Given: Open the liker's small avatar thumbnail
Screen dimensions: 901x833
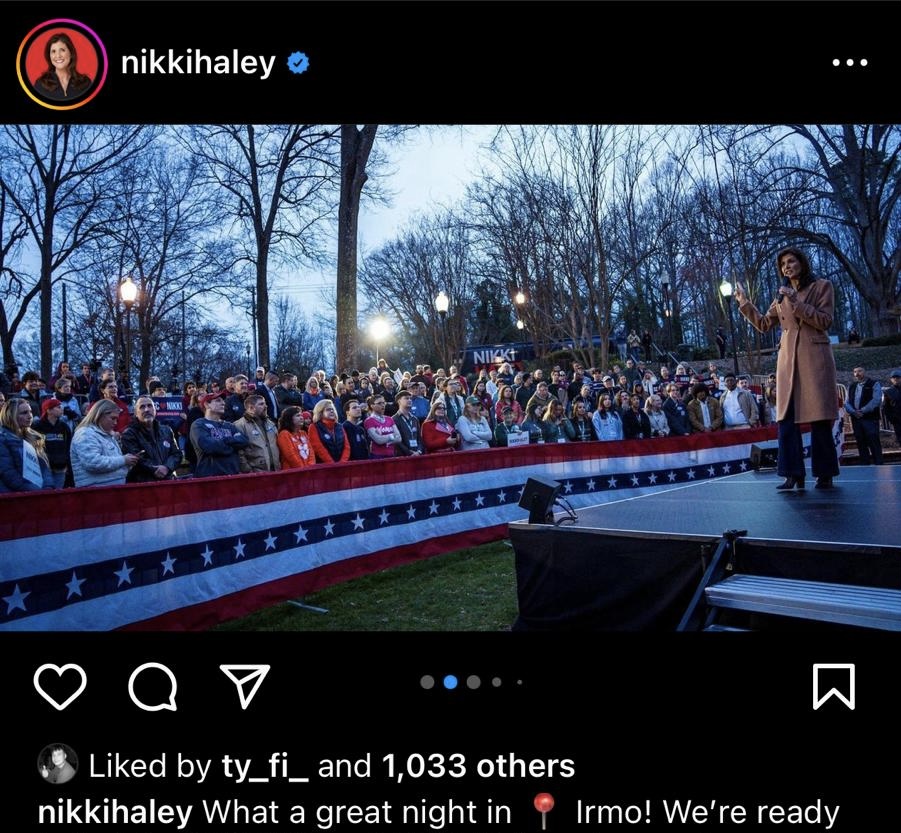Looking at the screenshot, I should click(57, 763).
